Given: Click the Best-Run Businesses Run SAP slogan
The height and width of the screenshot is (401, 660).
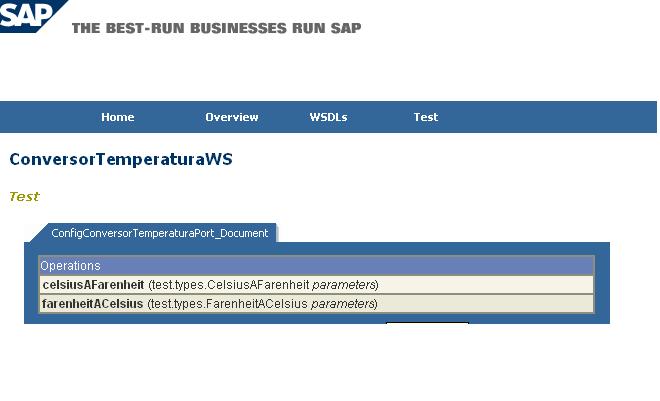Looking at the screenshot, I should click(x=217, y=28).
